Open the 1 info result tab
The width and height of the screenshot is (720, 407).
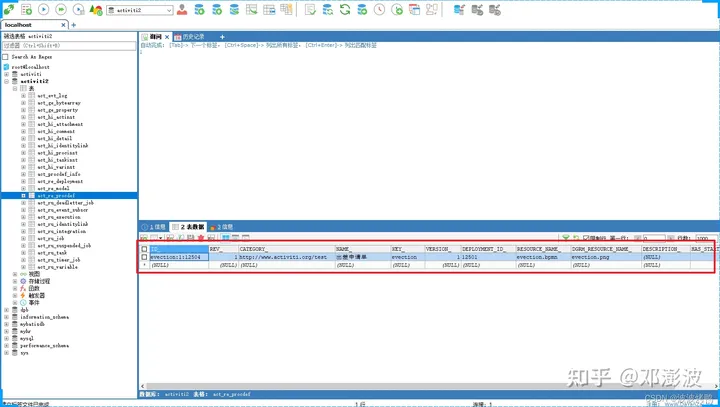pos(154,227)
